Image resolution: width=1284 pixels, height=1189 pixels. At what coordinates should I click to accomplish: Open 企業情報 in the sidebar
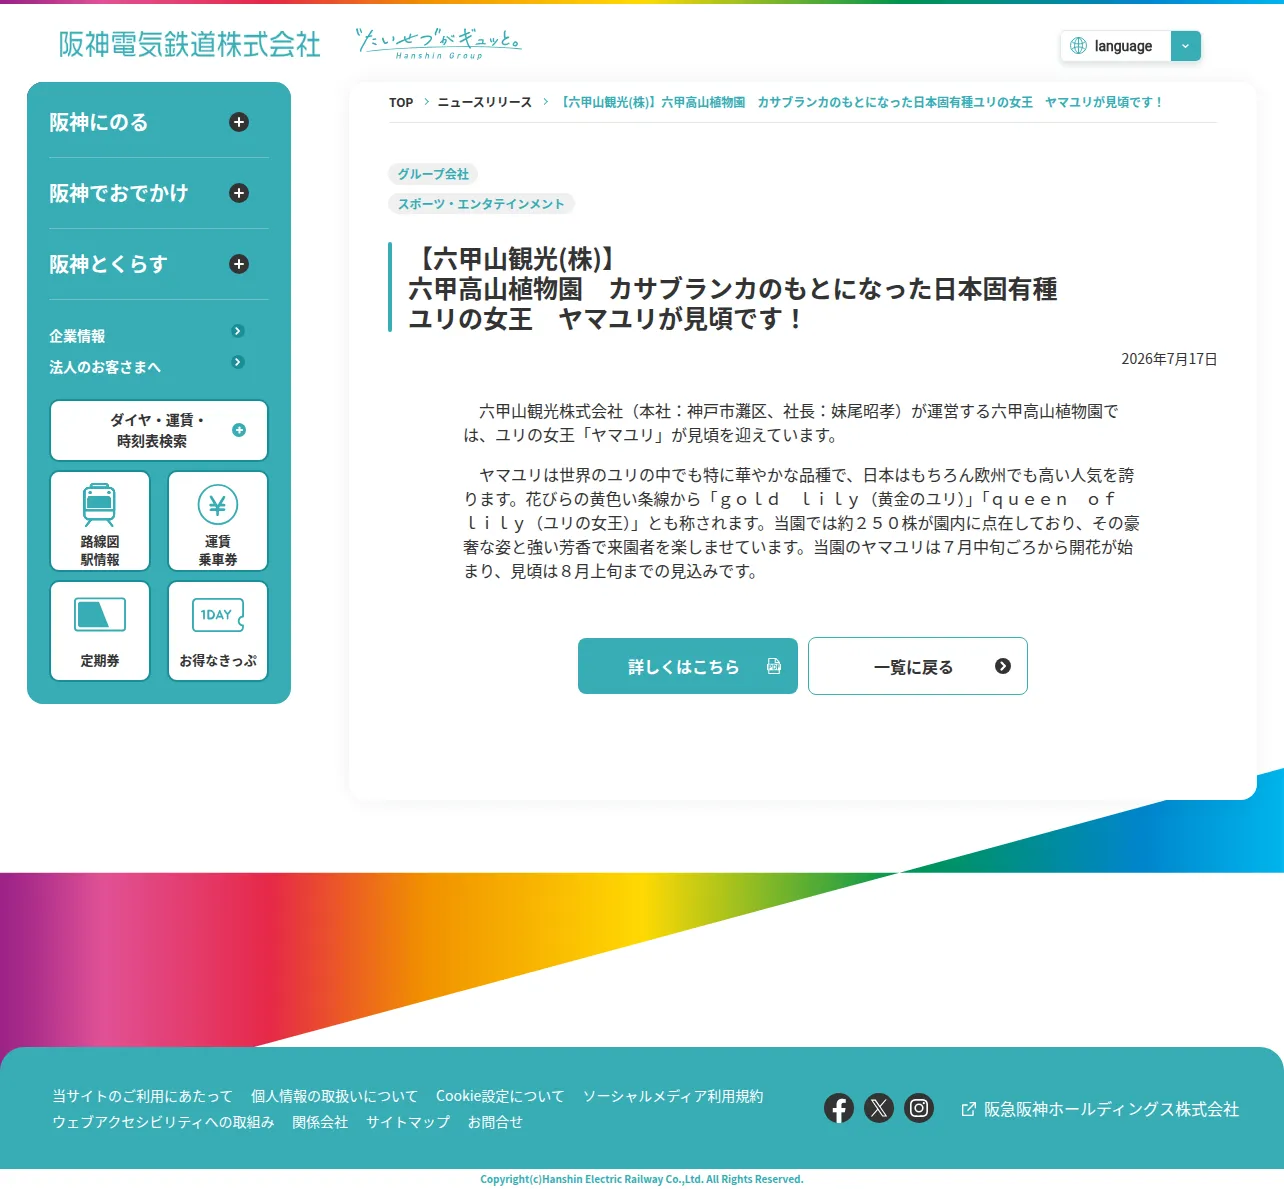coord(77,336)
